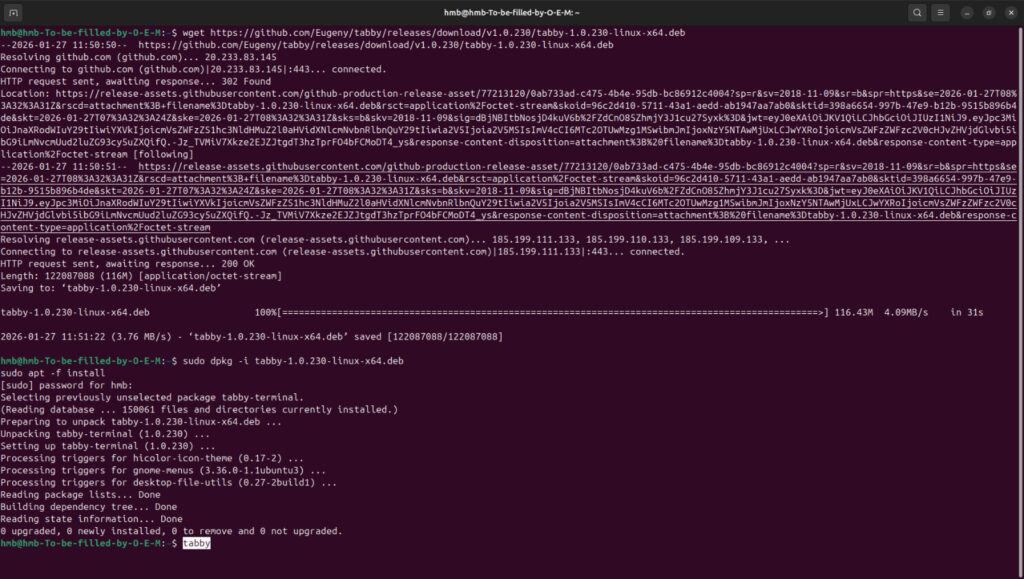Click the typed 'tabby' command at the prompt
The image size is (1024, 579).
tap(196, 543)
